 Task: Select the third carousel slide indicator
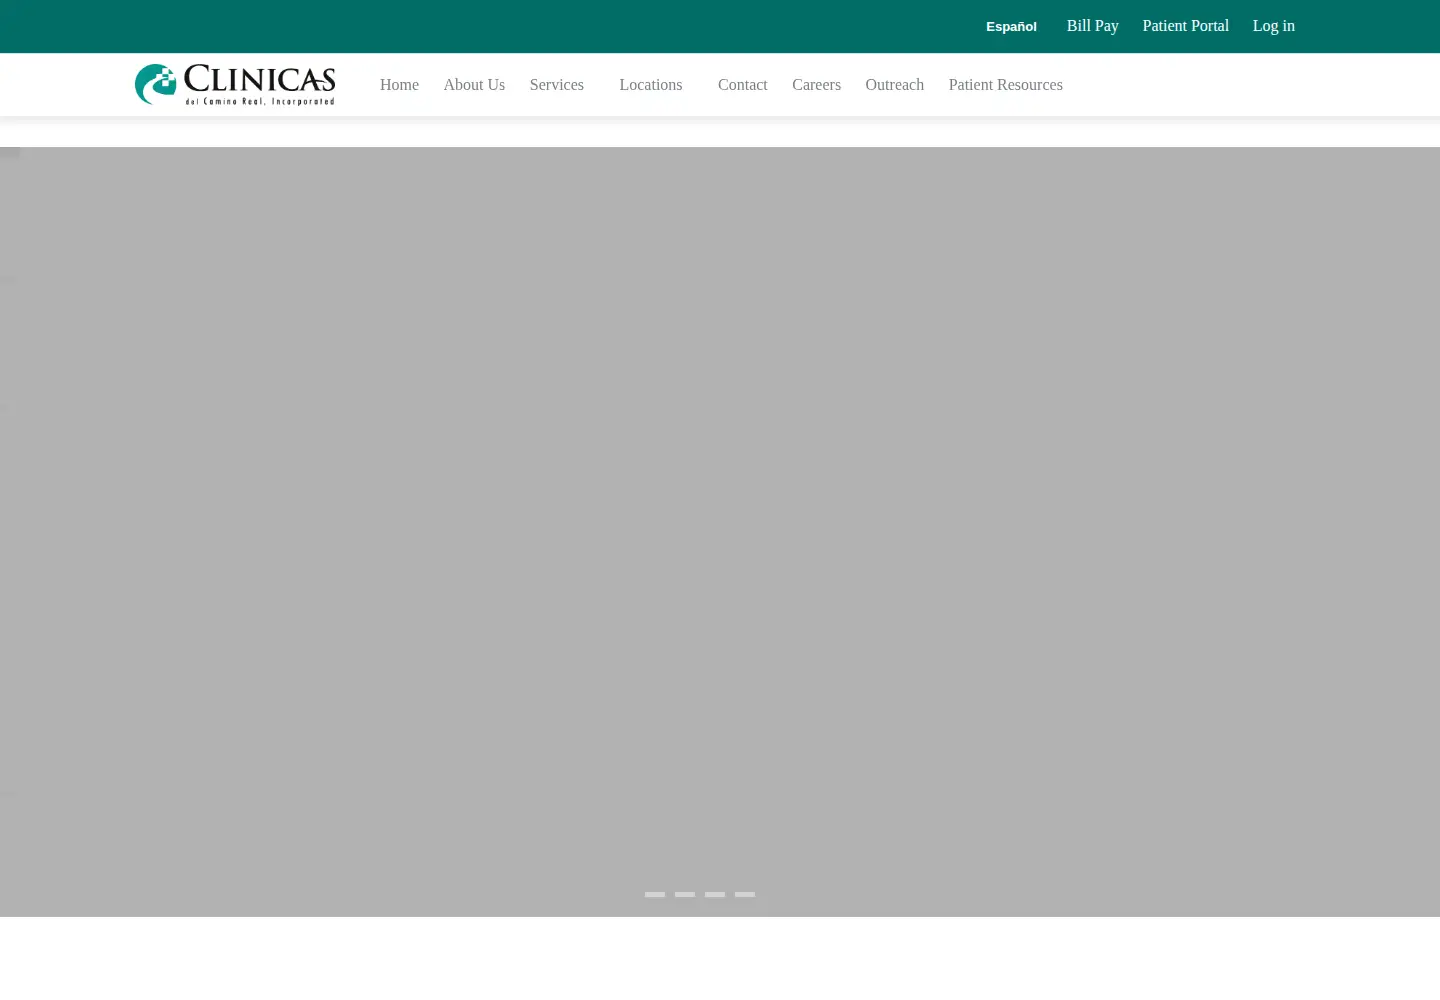pos(715,894)
